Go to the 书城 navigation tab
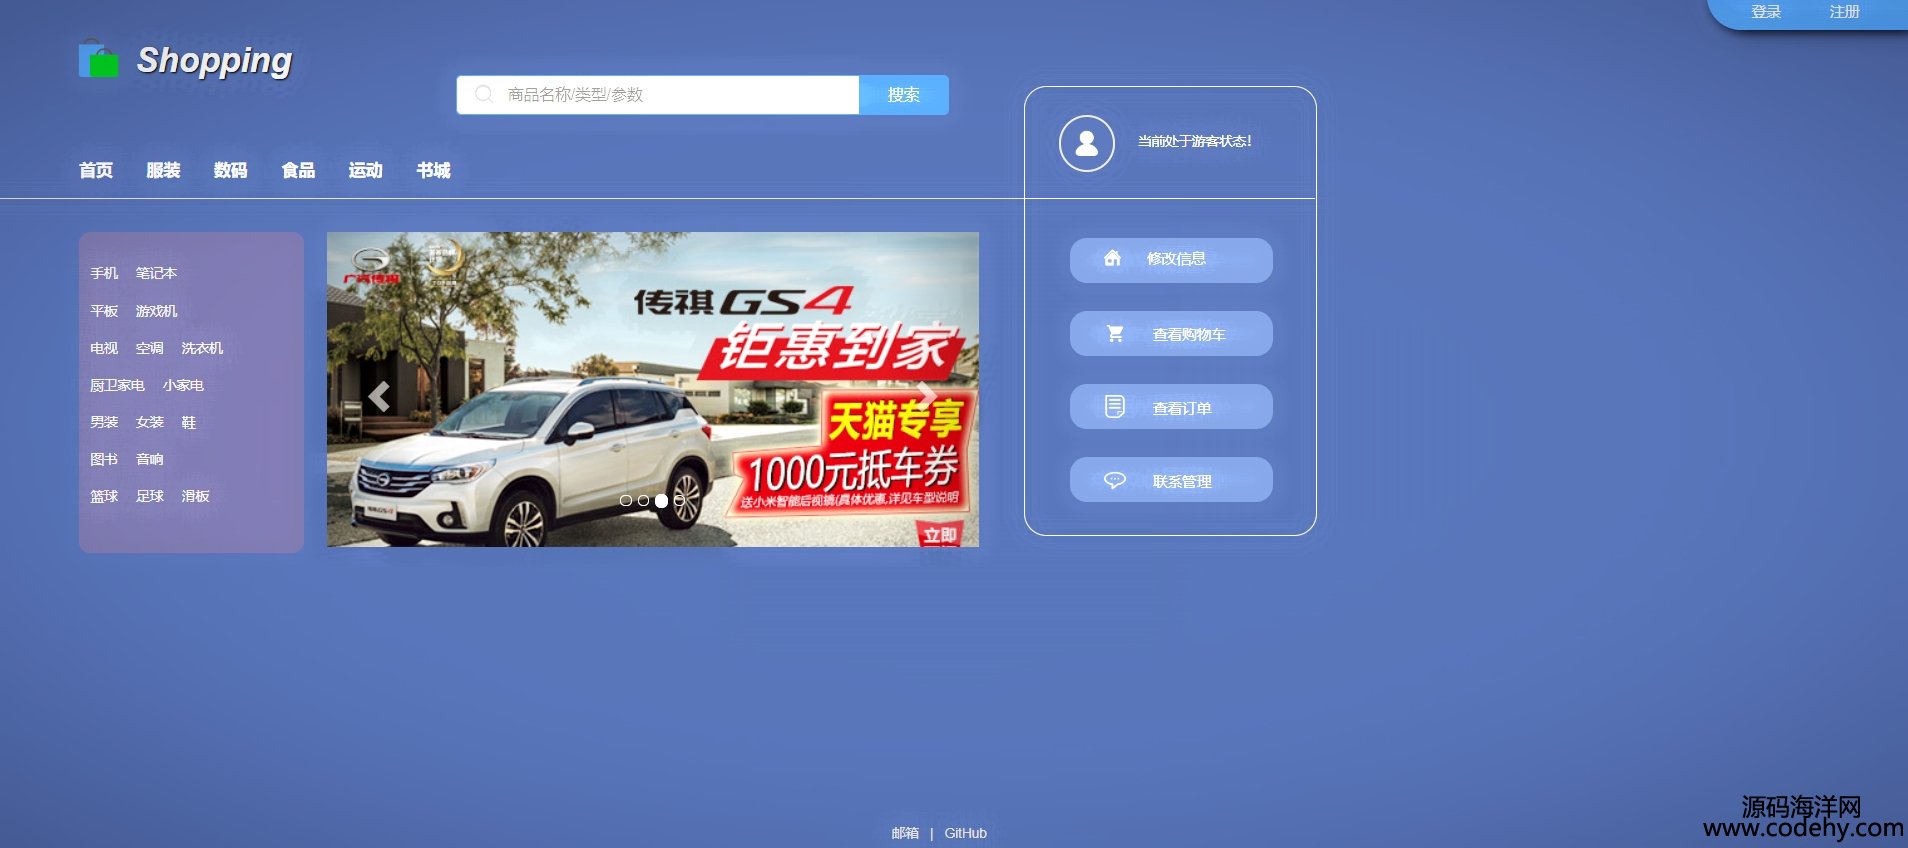Image resolution: width=1908 pixels, height=848 pixels. point(433,171)
